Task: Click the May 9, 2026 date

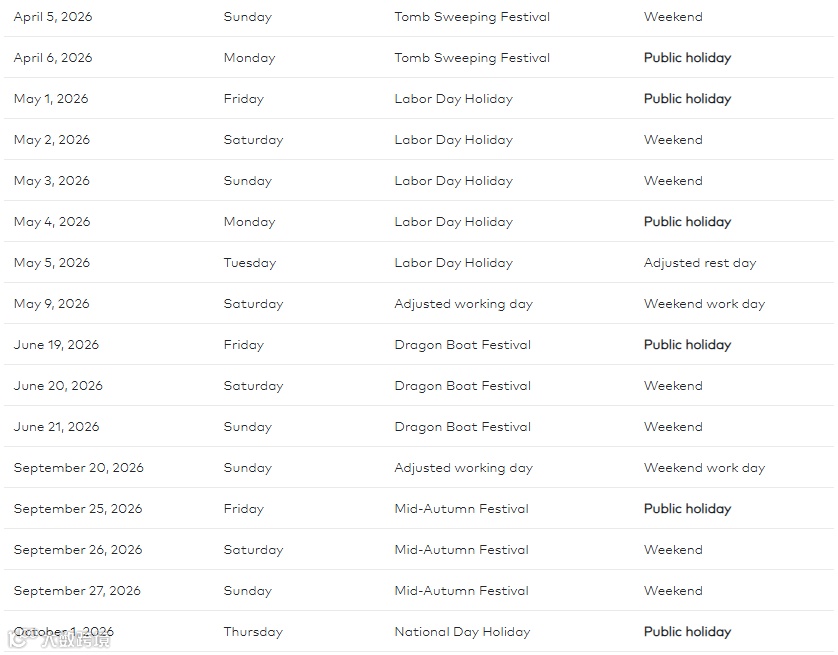Action: [x=52, y=304]
